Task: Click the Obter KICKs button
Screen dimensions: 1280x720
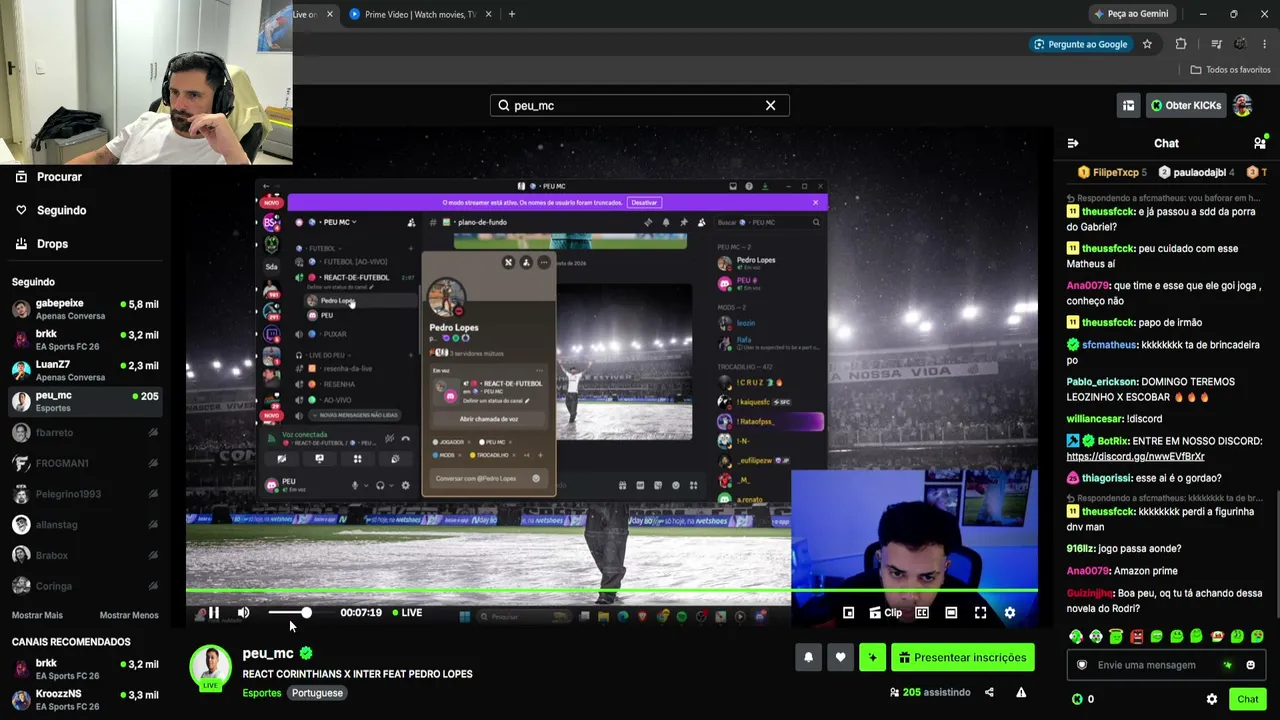Action: click(1185, 105)
